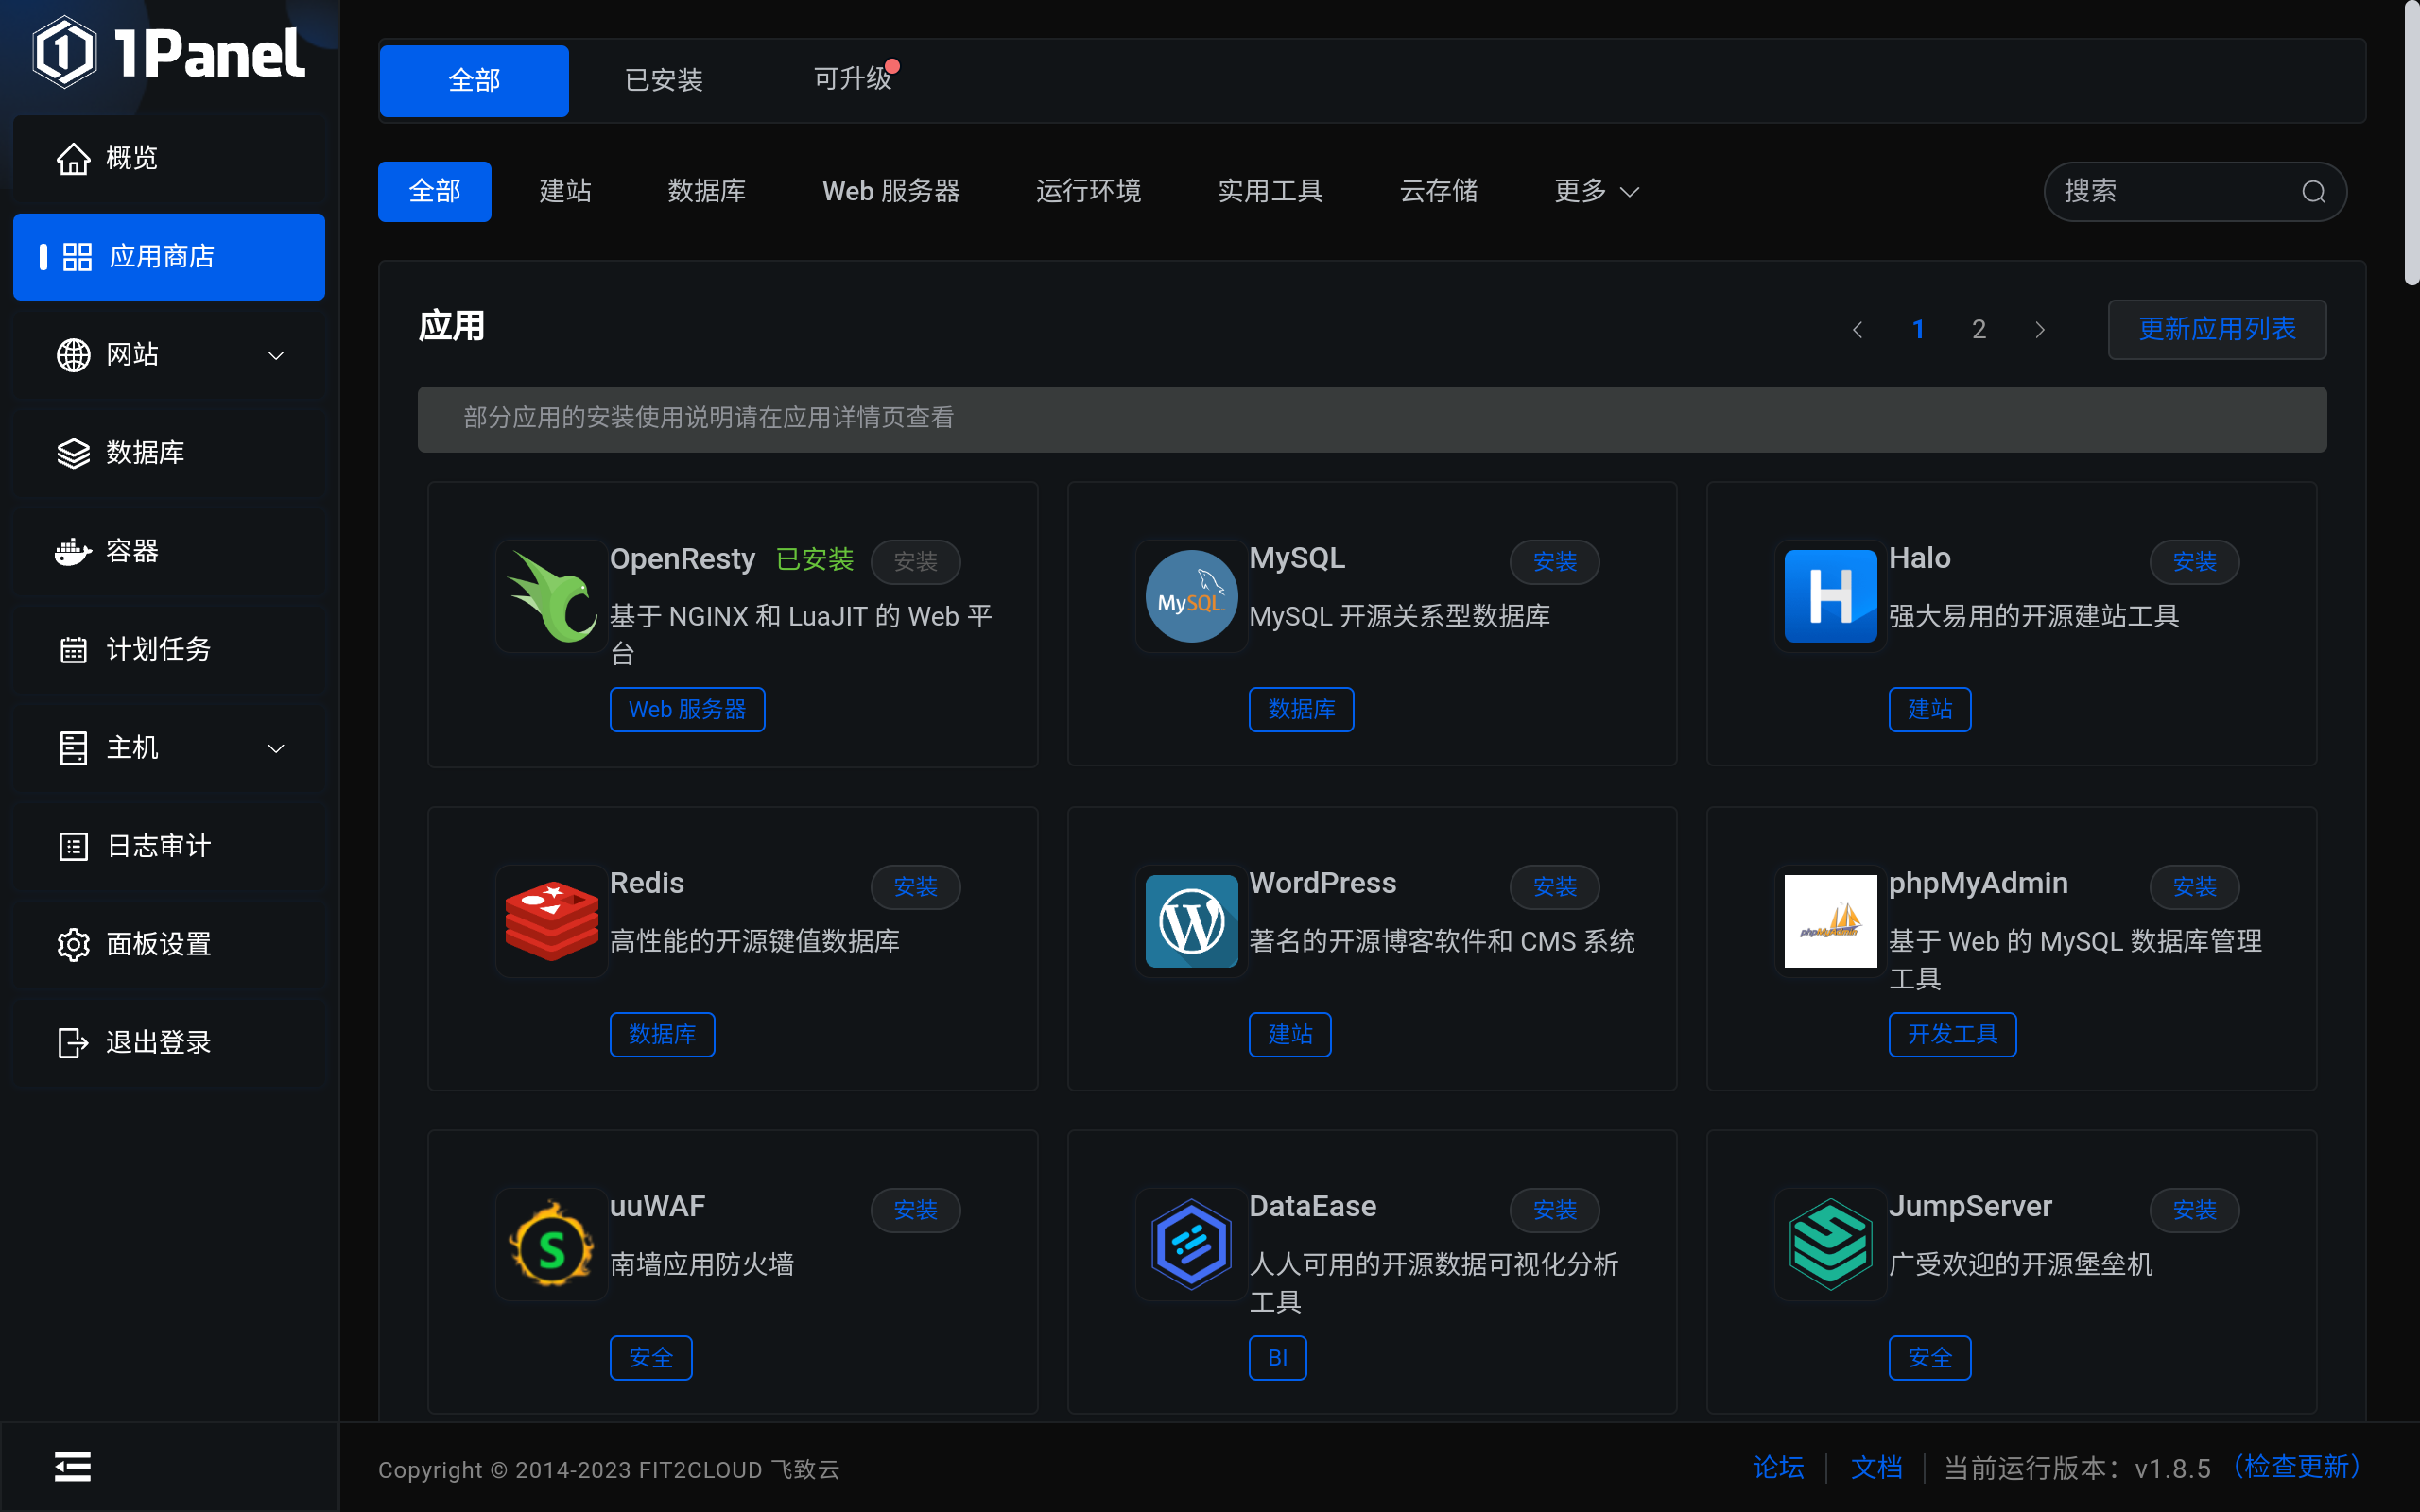This screenshot has width=2420, height=1512.
Task: Collapse the sidebar with the menu fold icon
Action: click(72, 1467)
